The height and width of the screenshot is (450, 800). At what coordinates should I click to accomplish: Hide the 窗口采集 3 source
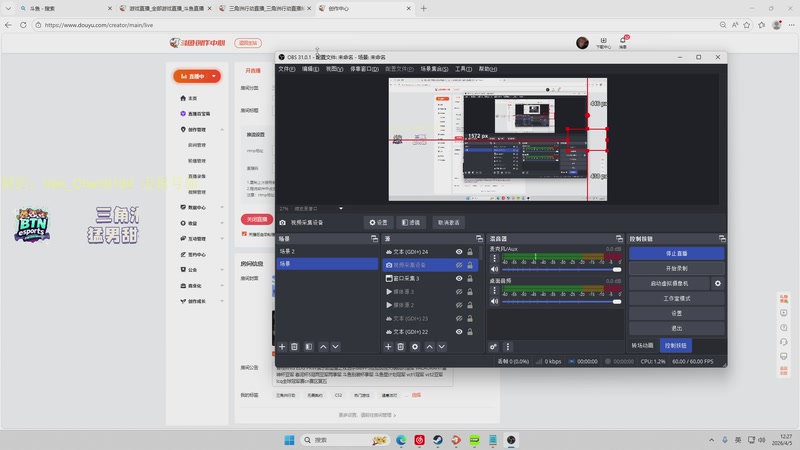click(459, 278)
